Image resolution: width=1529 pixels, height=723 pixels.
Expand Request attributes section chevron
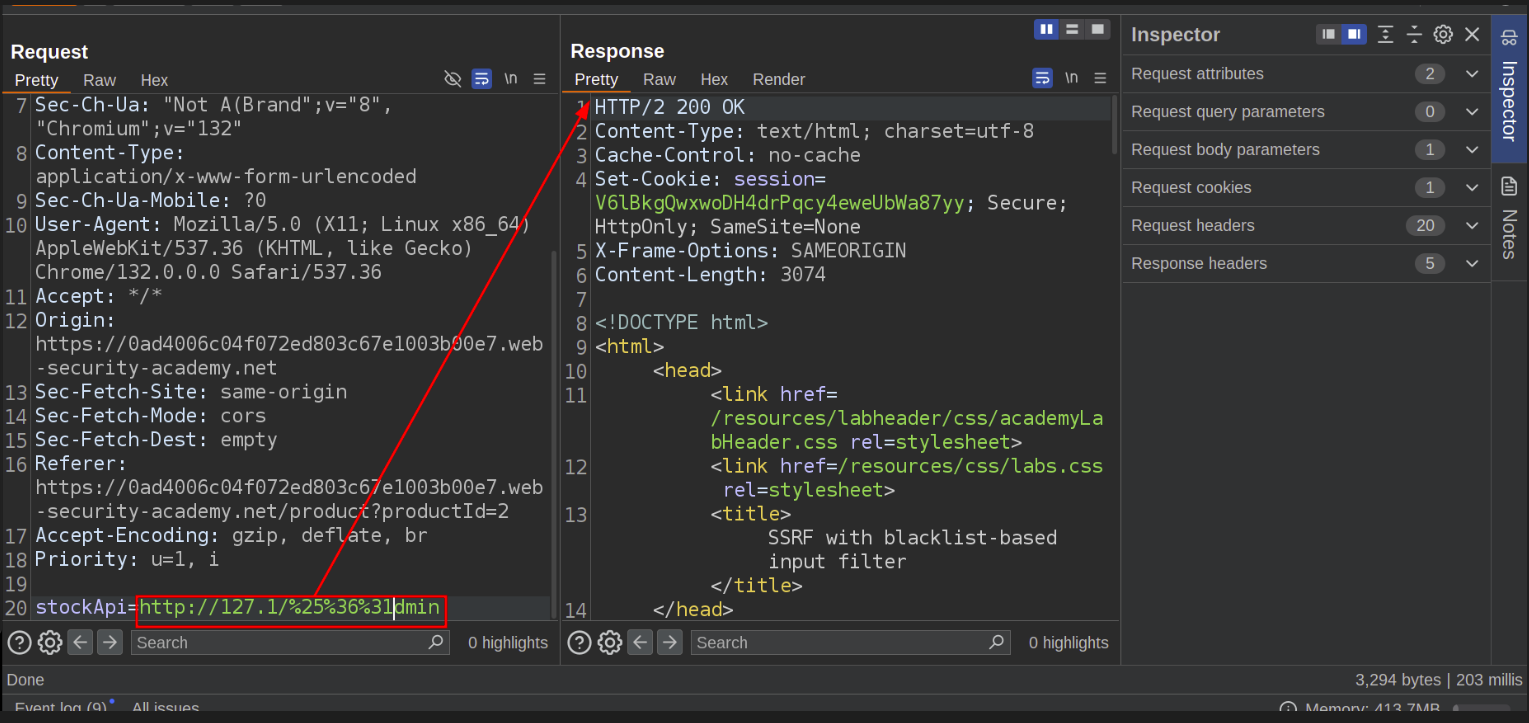(1472, 74)
